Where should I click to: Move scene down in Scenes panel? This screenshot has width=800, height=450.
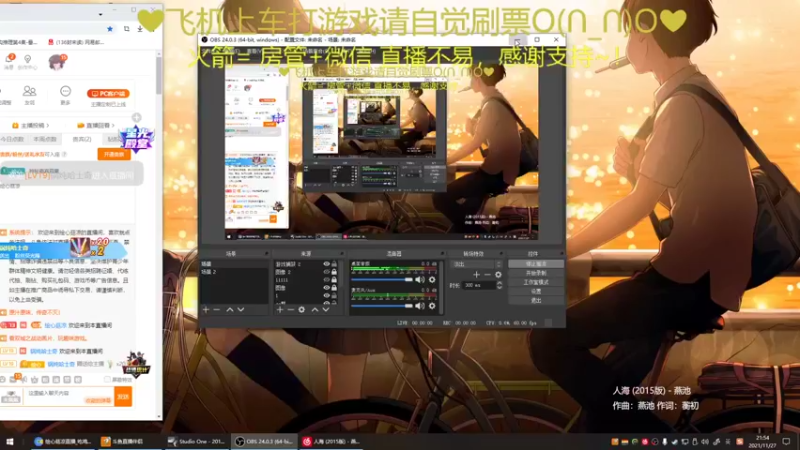click(241, 310)
